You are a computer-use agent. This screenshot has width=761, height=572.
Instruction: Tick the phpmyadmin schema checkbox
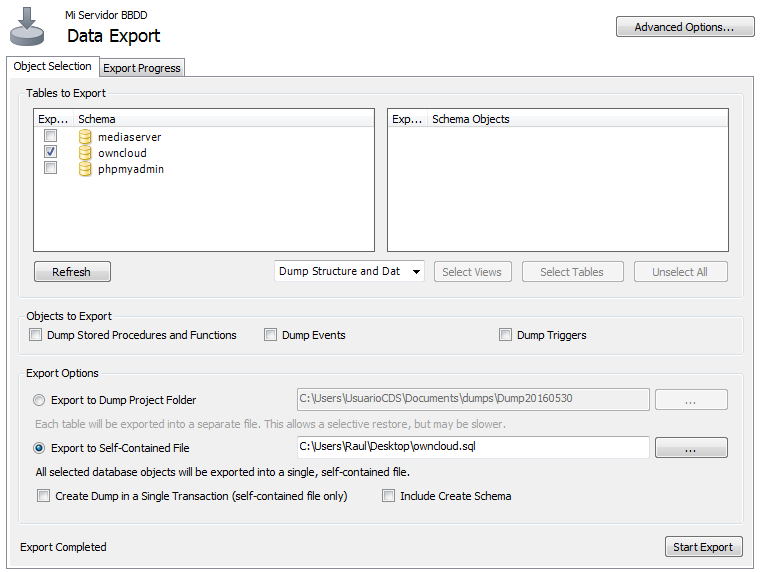click(x=50, y=169)
